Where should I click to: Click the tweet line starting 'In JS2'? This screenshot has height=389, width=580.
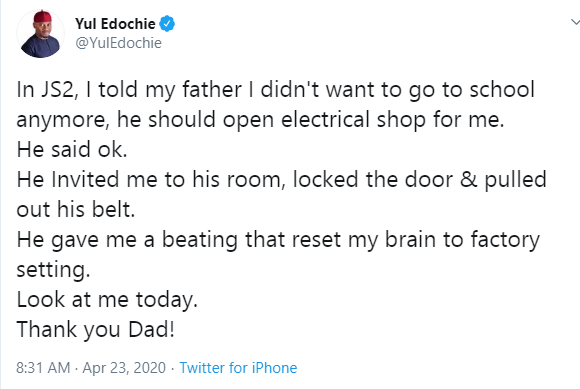[276, 90]
